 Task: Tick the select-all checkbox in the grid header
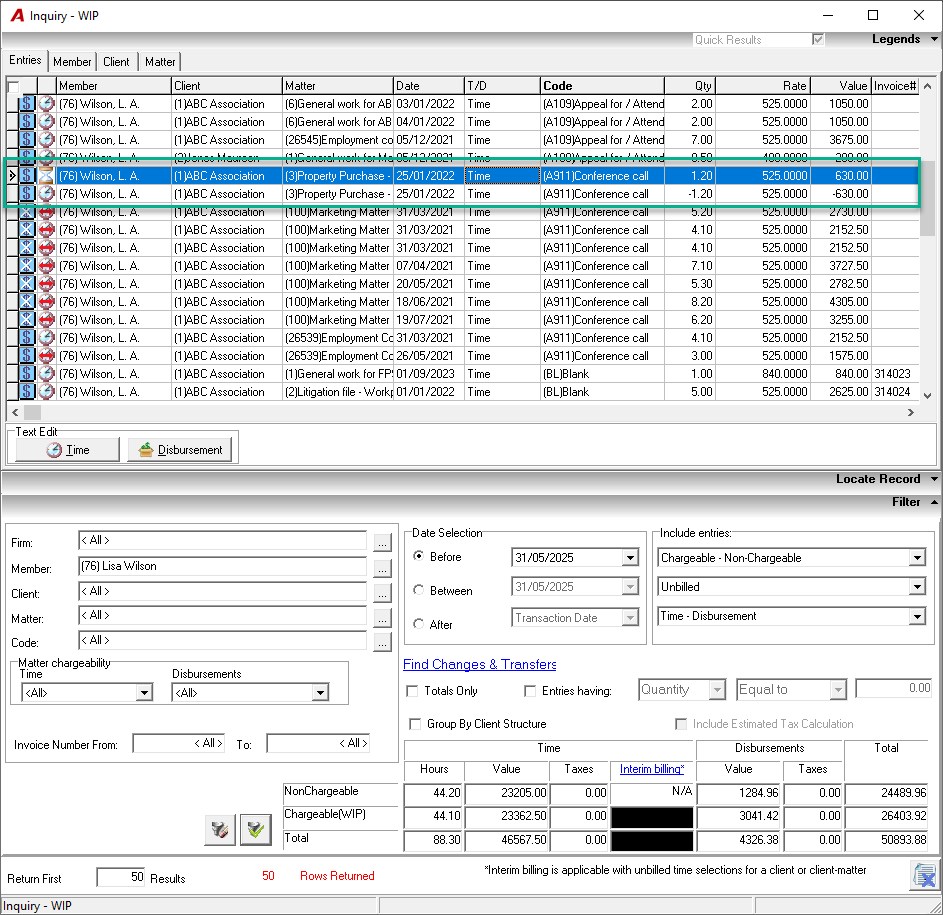[13, 87]
